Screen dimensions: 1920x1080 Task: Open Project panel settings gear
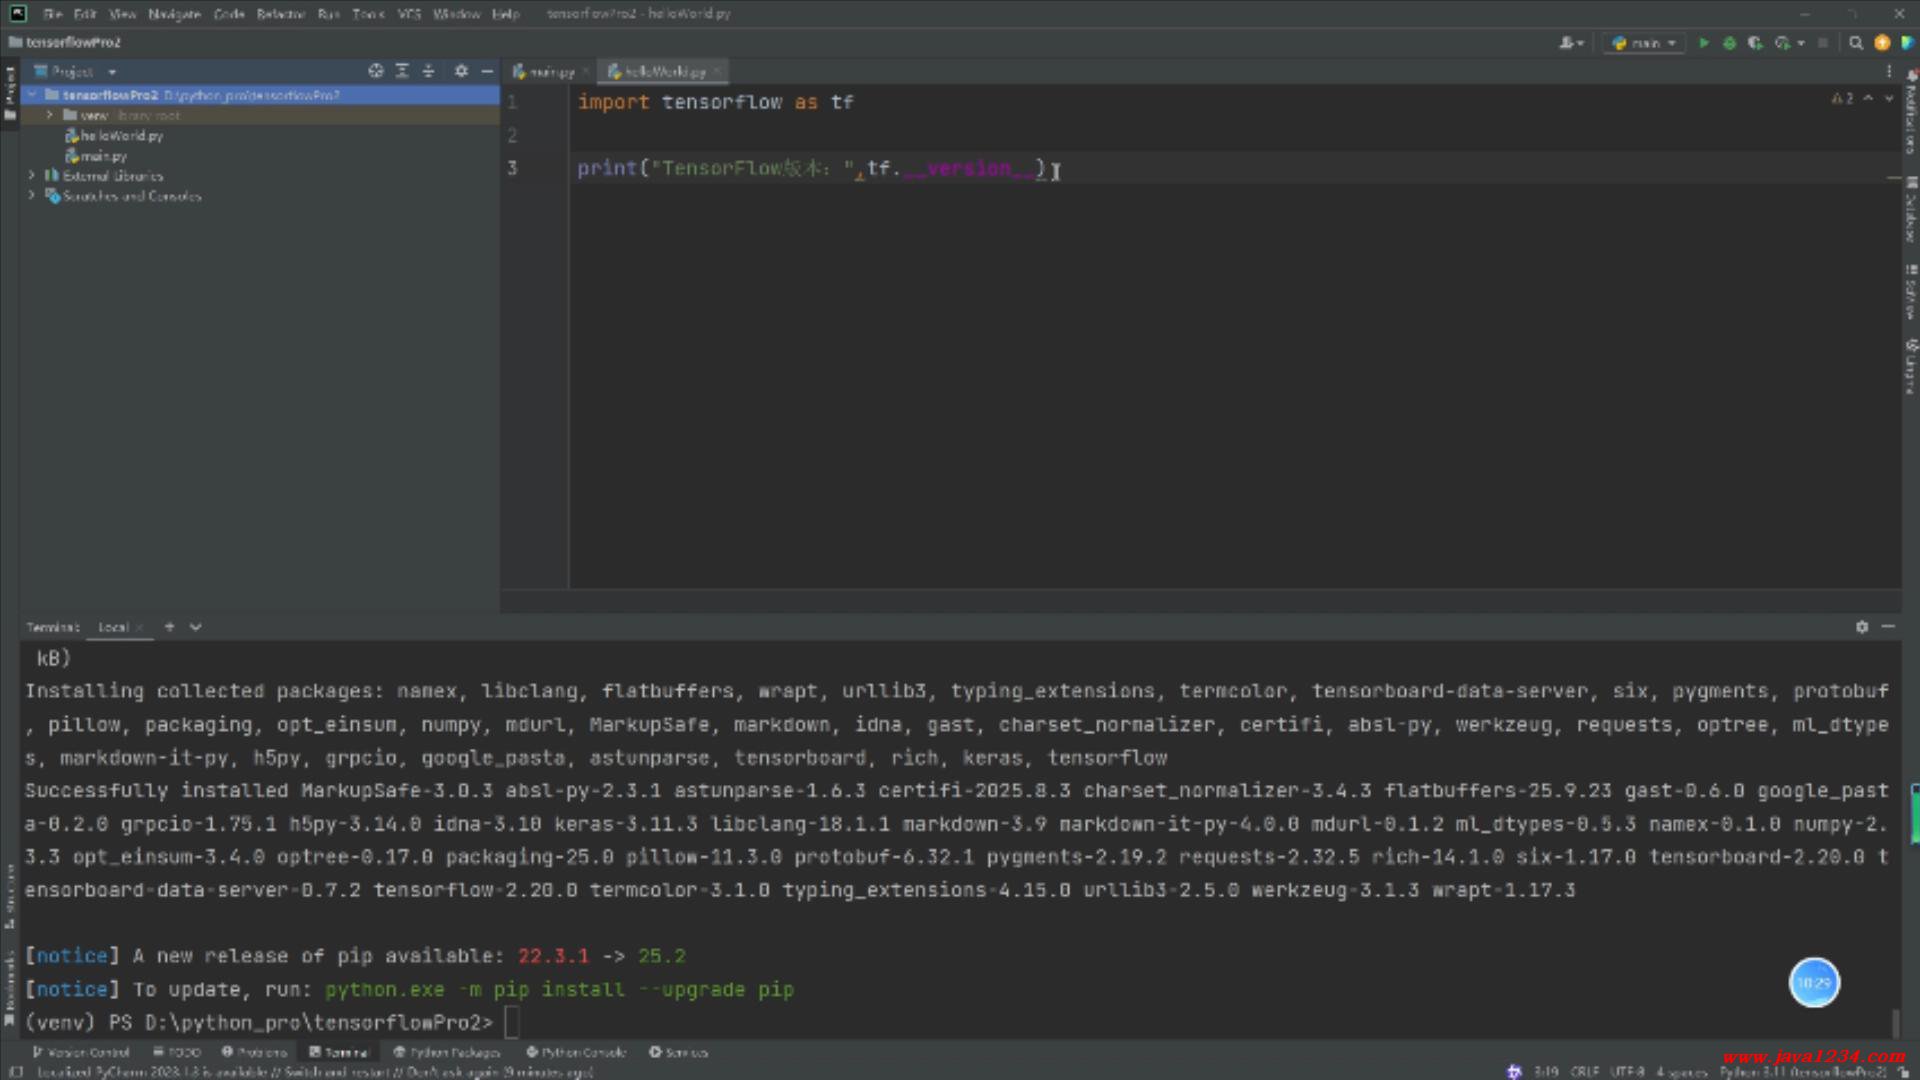[x=461, y=71]
